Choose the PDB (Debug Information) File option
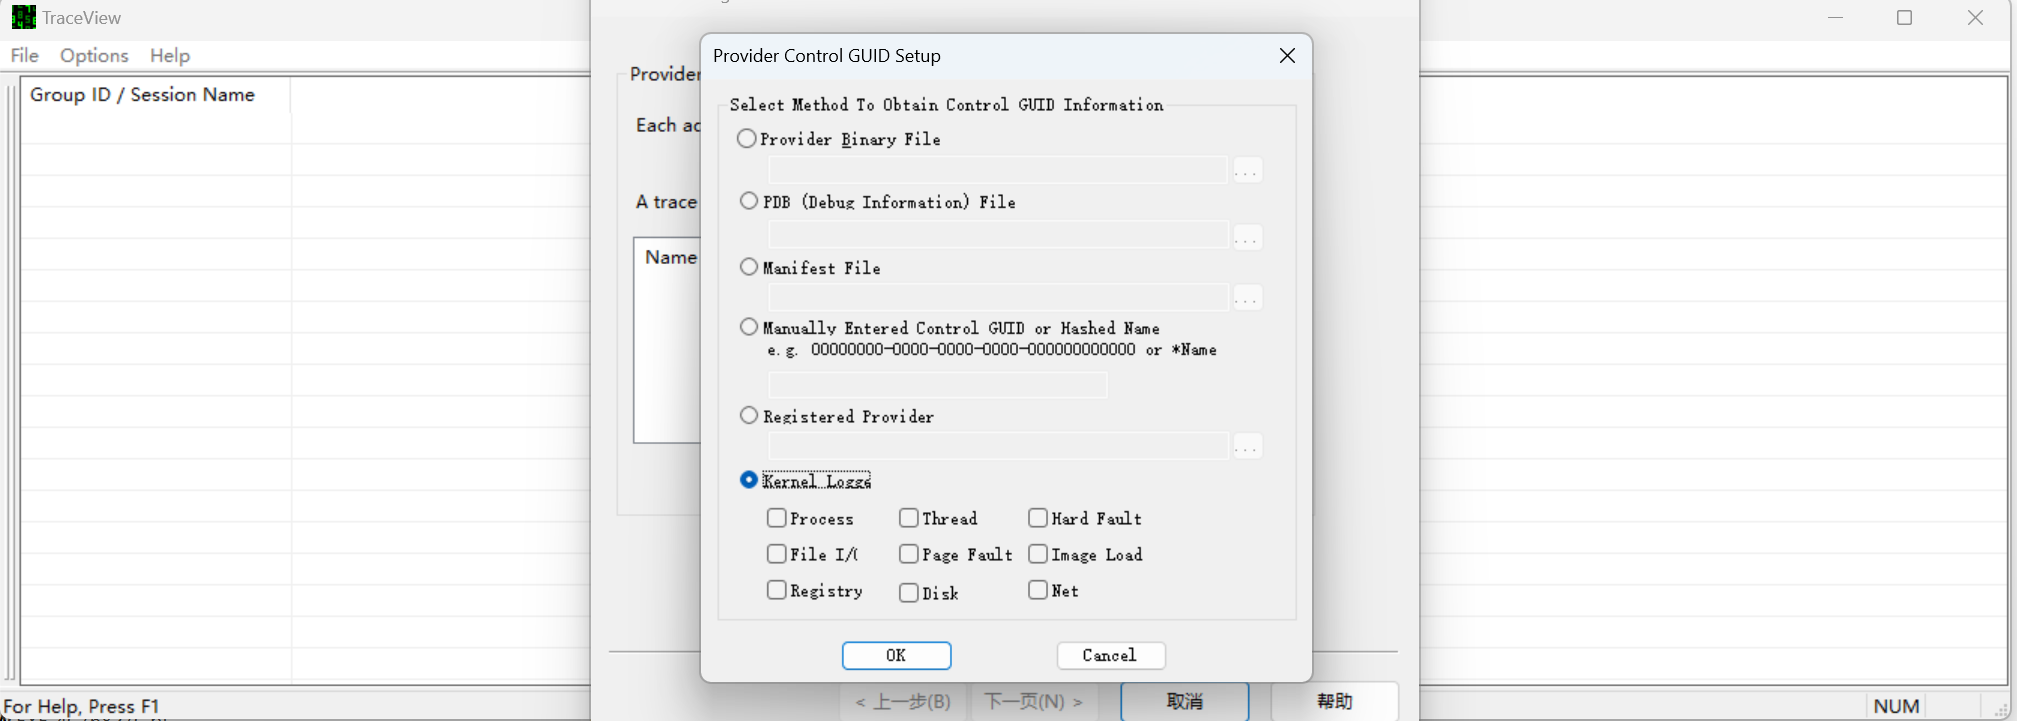The height and width of the screenshot is (721, 2017). coord(749,201)
